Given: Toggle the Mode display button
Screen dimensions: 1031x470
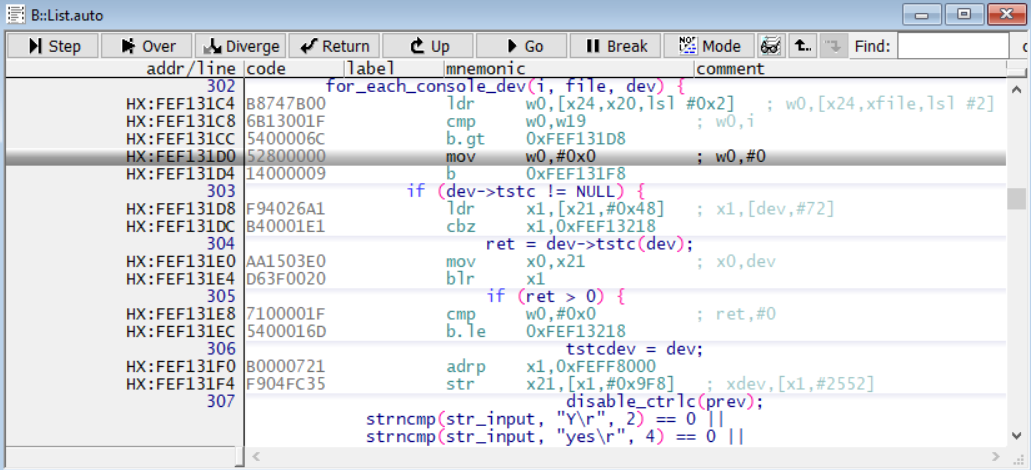Looking at the screenshot, I should point(709,46).
